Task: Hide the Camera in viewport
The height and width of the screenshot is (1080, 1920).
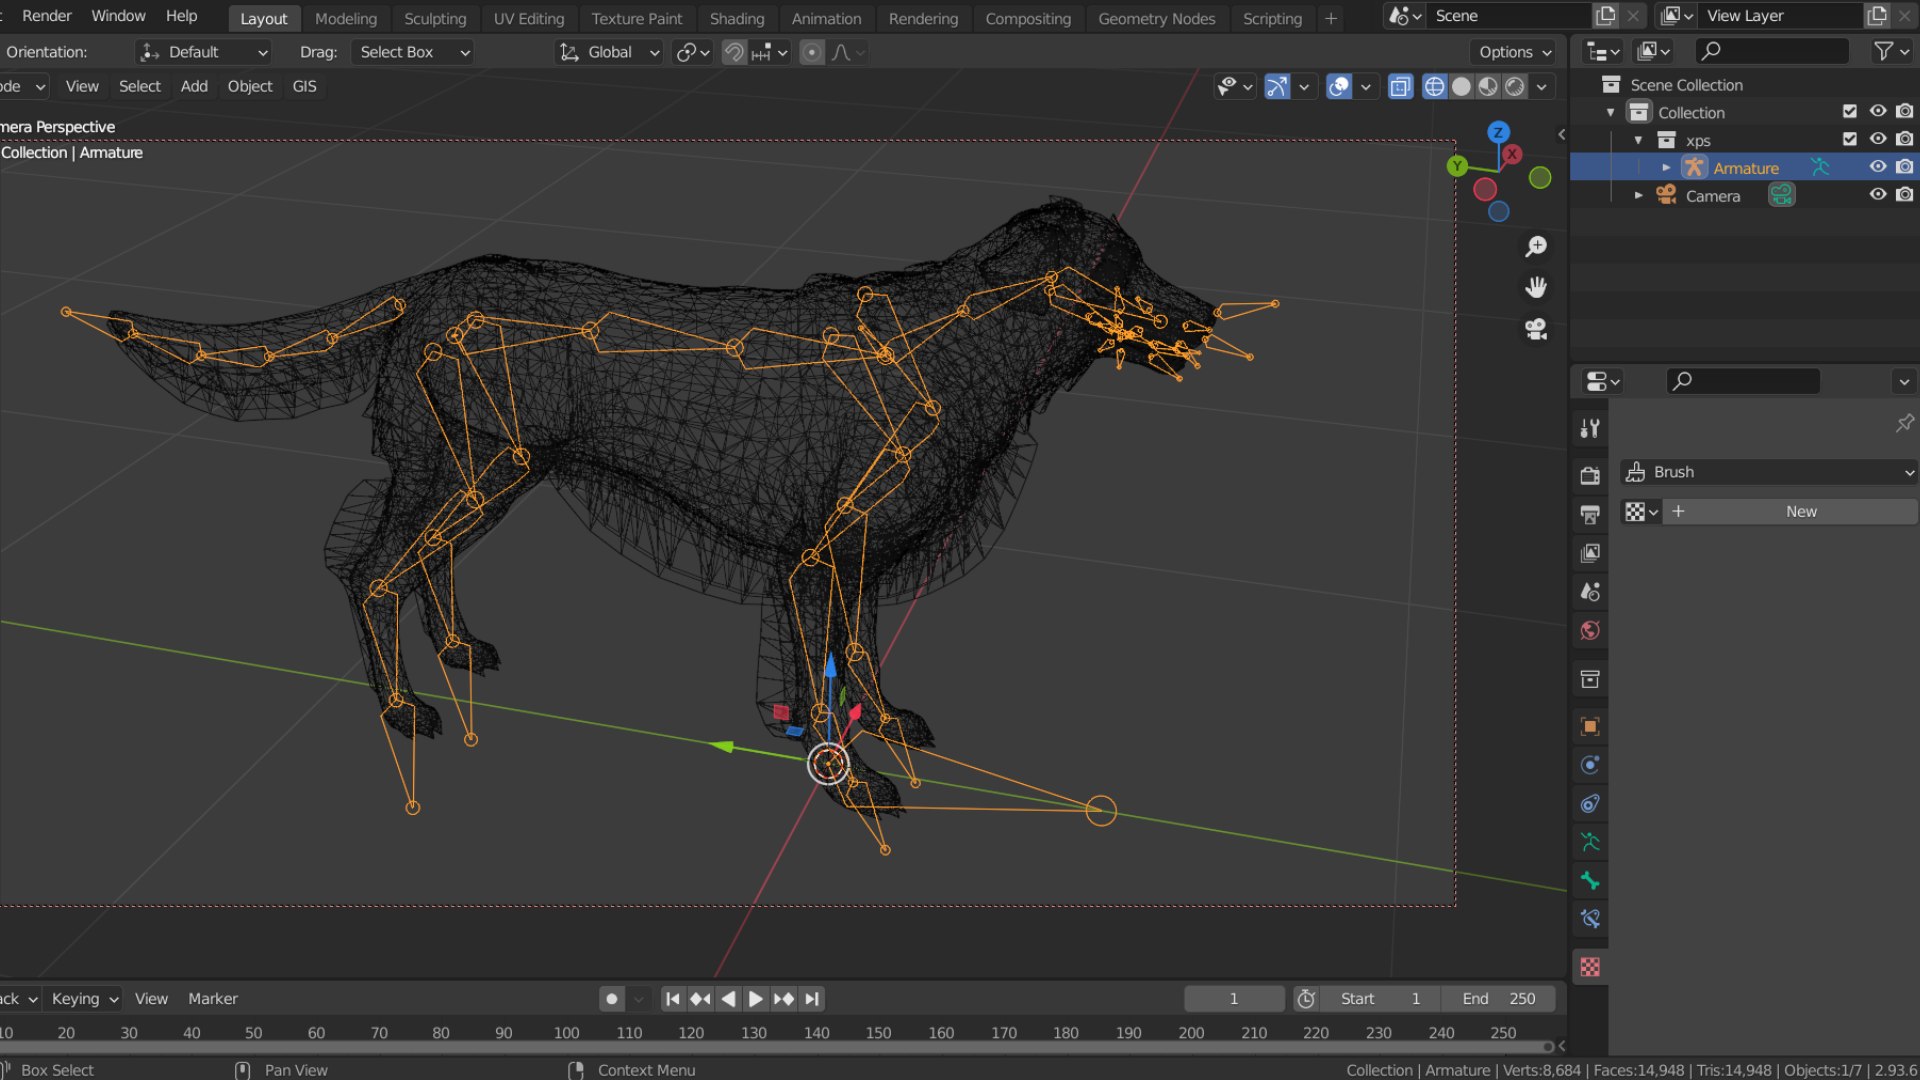Action: (1878, 195)
